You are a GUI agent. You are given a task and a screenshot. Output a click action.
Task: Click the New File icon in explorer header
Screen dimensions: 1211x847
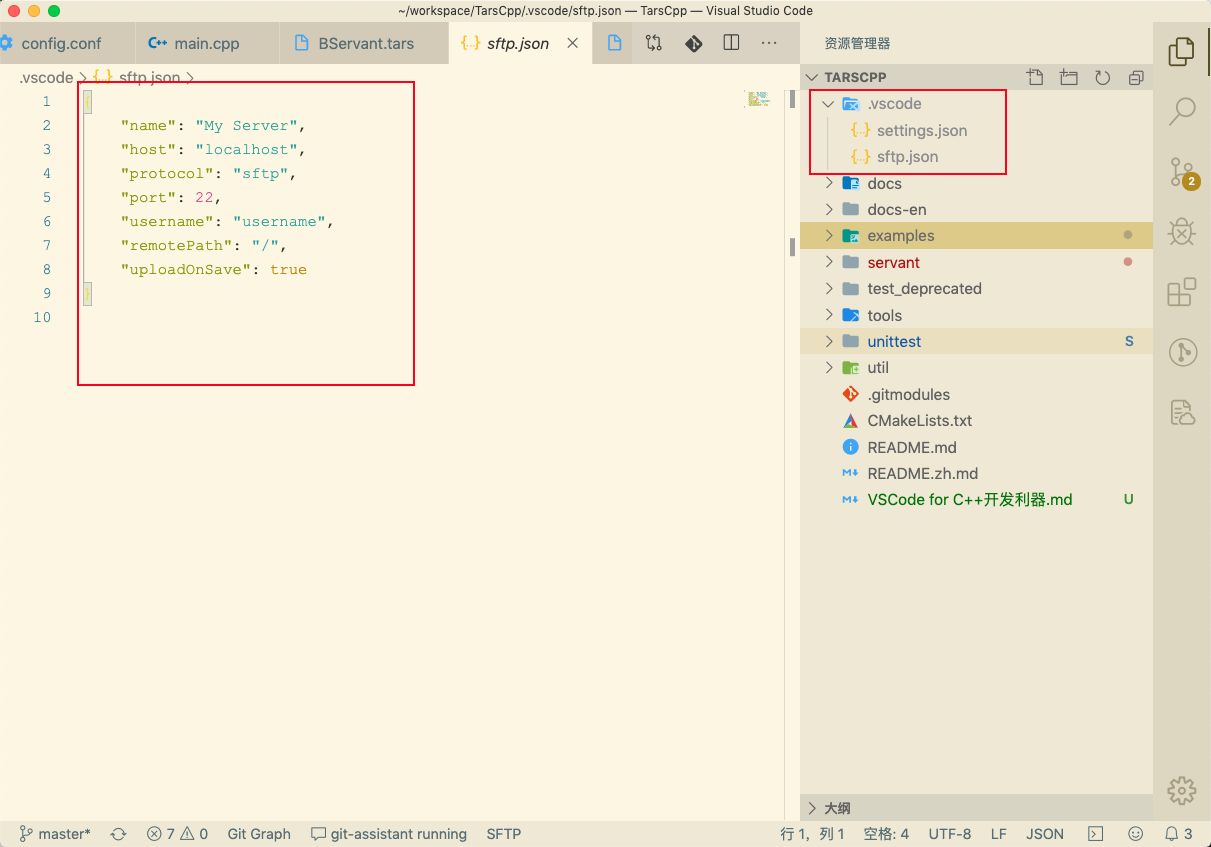click(x=1035, y=77)
